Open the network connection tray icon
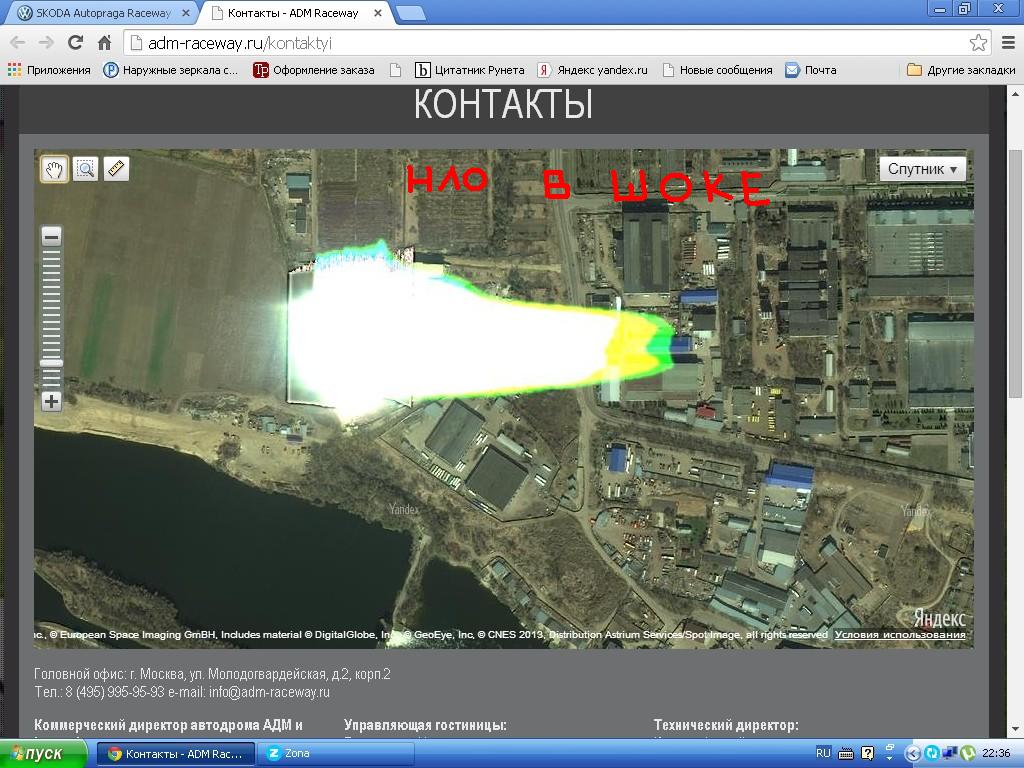Viewport: 1024px width, 768px height. [949, 754]
